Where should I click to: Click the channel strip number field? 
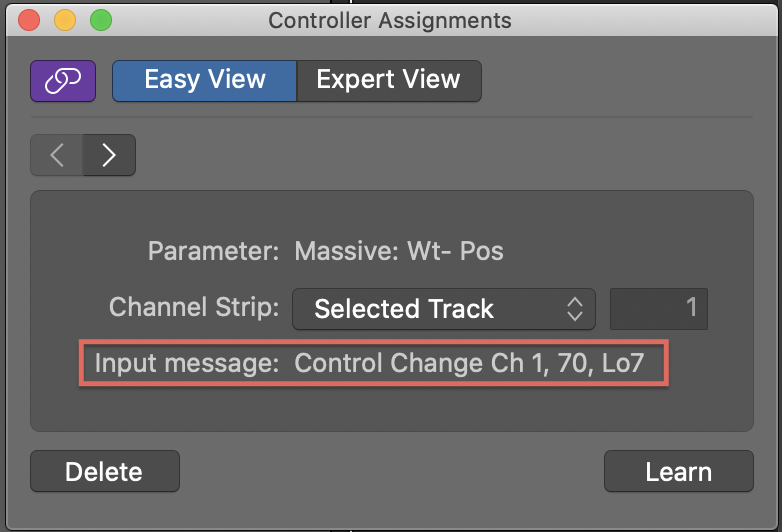click(x=659, y=309)
